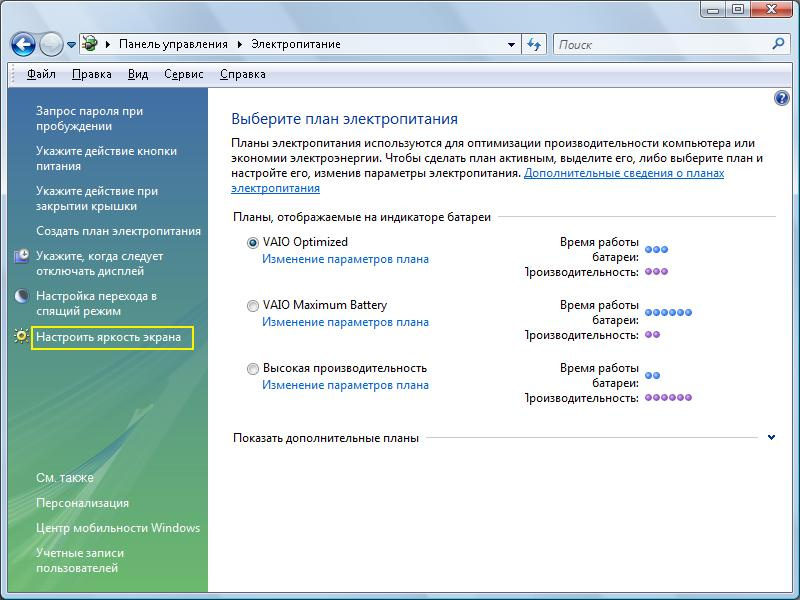Screen dimensions: 800x600
Task: Click the monitor icon next to display-off link
Action: (22, 257)
